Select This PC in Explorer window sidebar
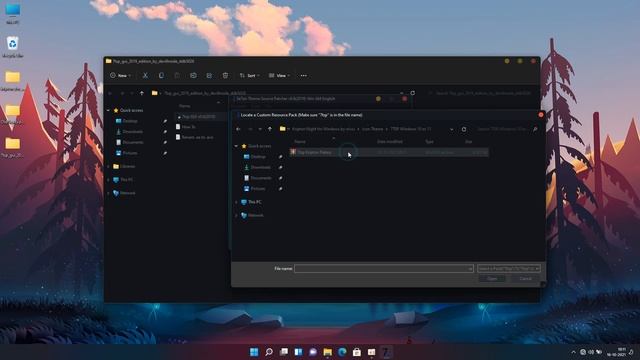This screenshot has height=360, width=640. point(123,180)
